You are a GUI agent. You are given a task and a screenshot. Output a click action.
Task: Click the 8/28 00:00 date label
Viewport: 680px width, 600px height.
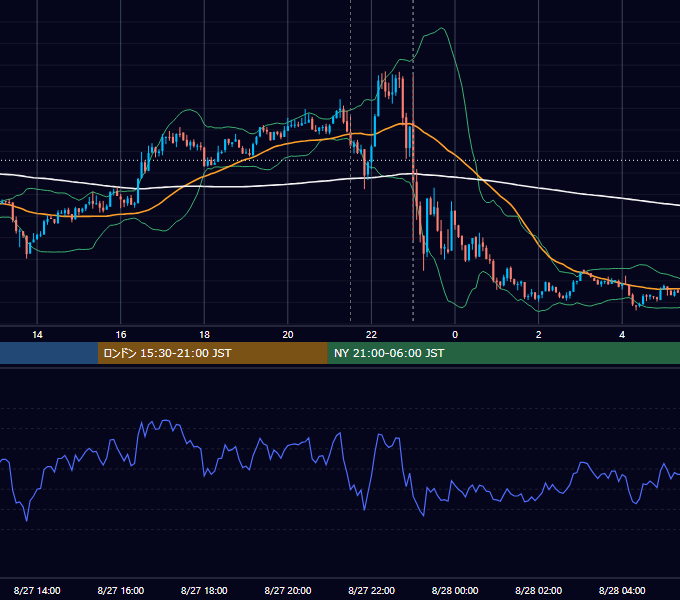(455, 590)
